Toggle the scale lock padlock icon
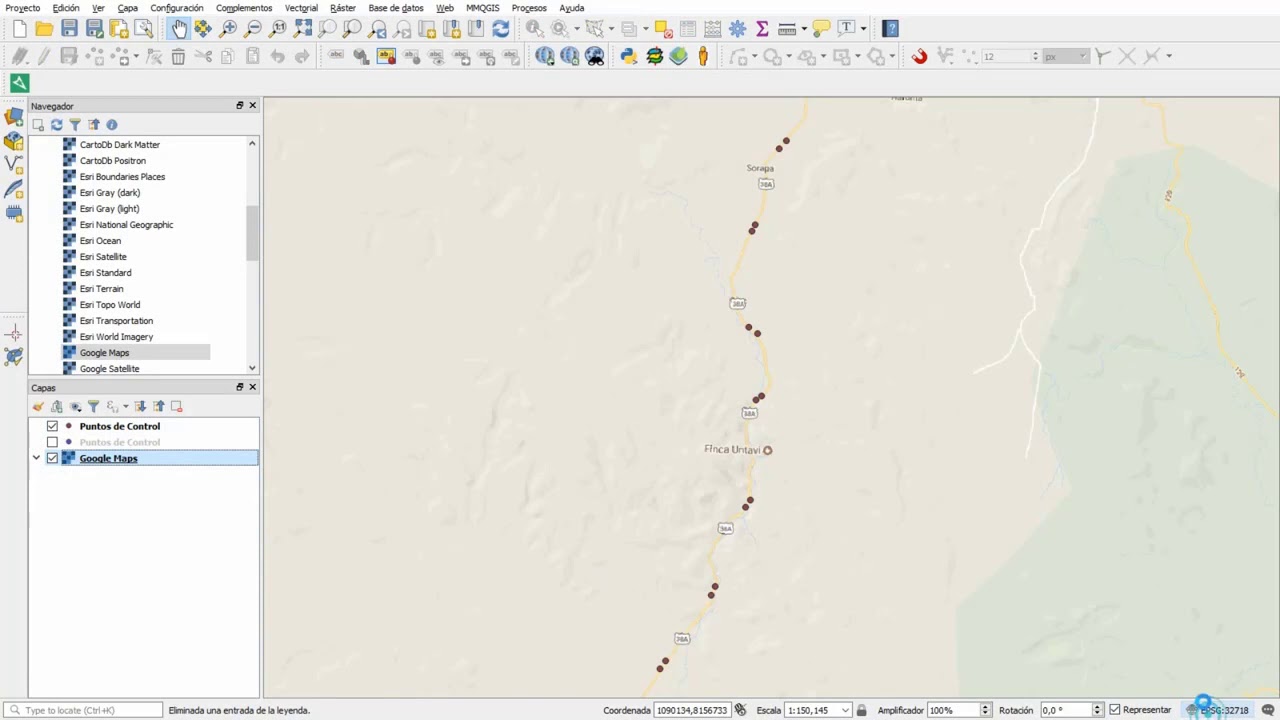1280x720 pixels. coord(861,710)
